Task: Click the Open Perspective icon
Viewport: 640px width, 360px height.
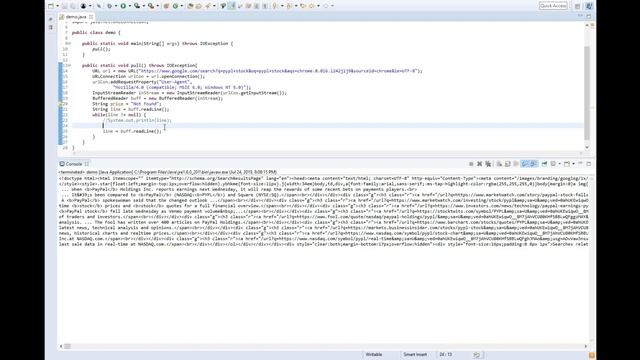Action: tap(578, 6)
